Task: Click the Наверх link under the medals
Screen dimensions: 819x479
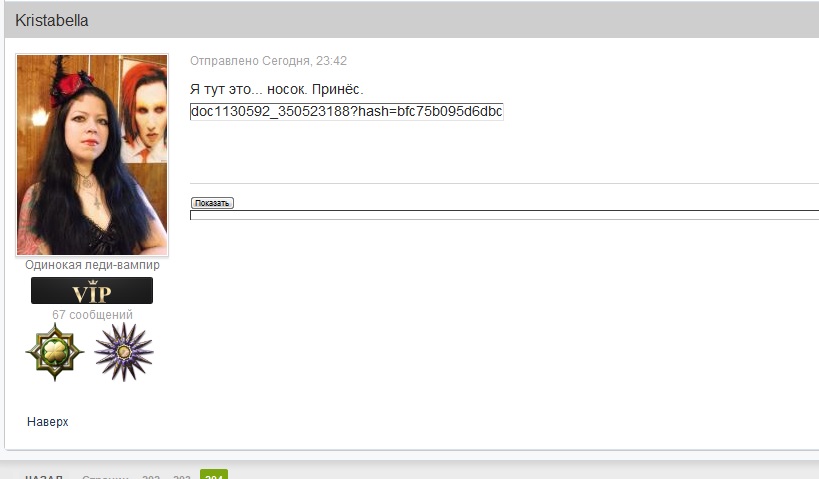Action: pyautogui.click(x=48, y=422)
